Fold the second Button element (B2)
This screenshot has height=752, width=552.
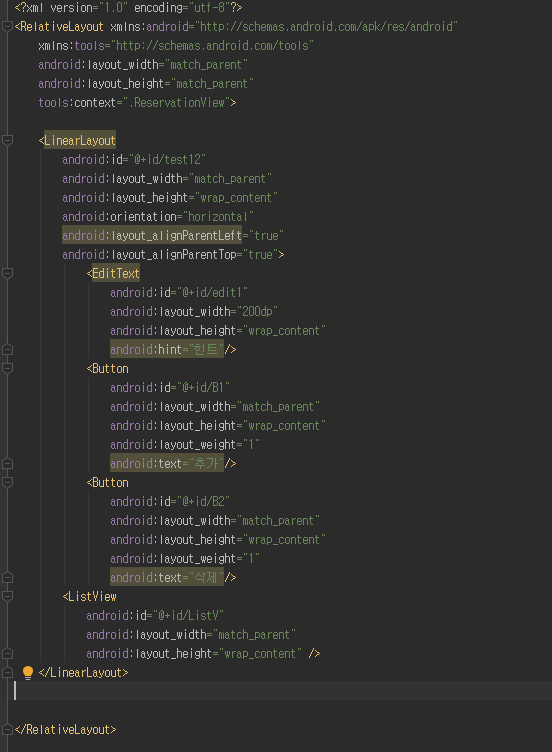(x=7, y=482)
